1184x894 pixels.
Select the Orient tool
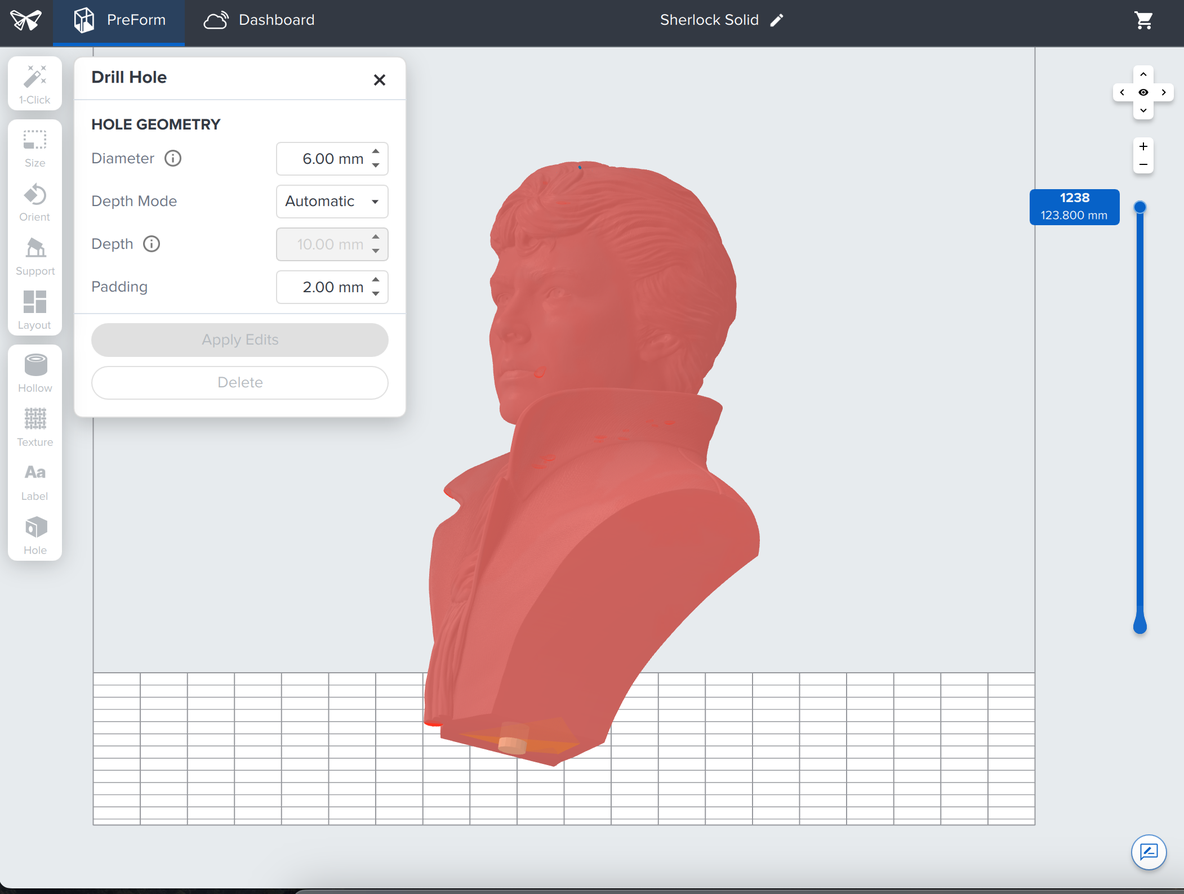tap(34, 201)
